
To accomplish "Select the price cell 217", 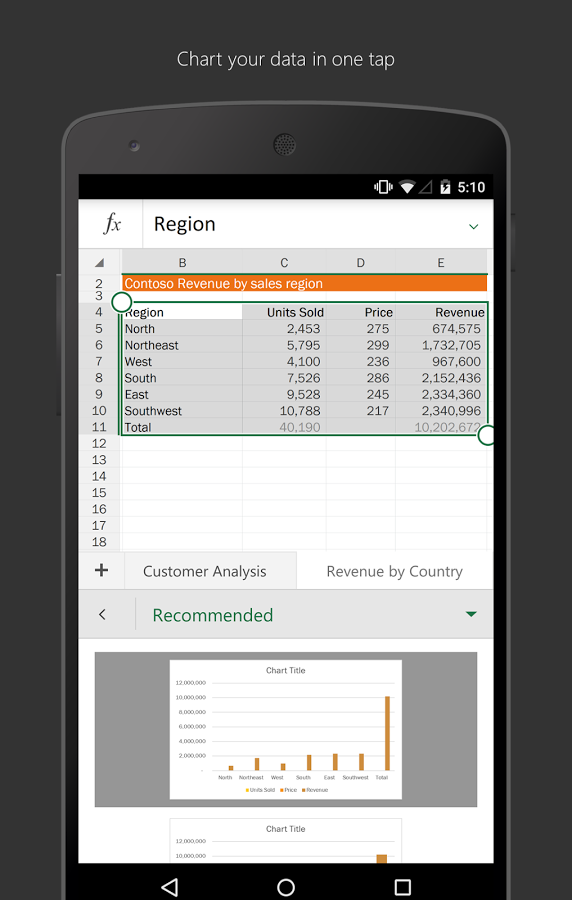I will point(360,411).
